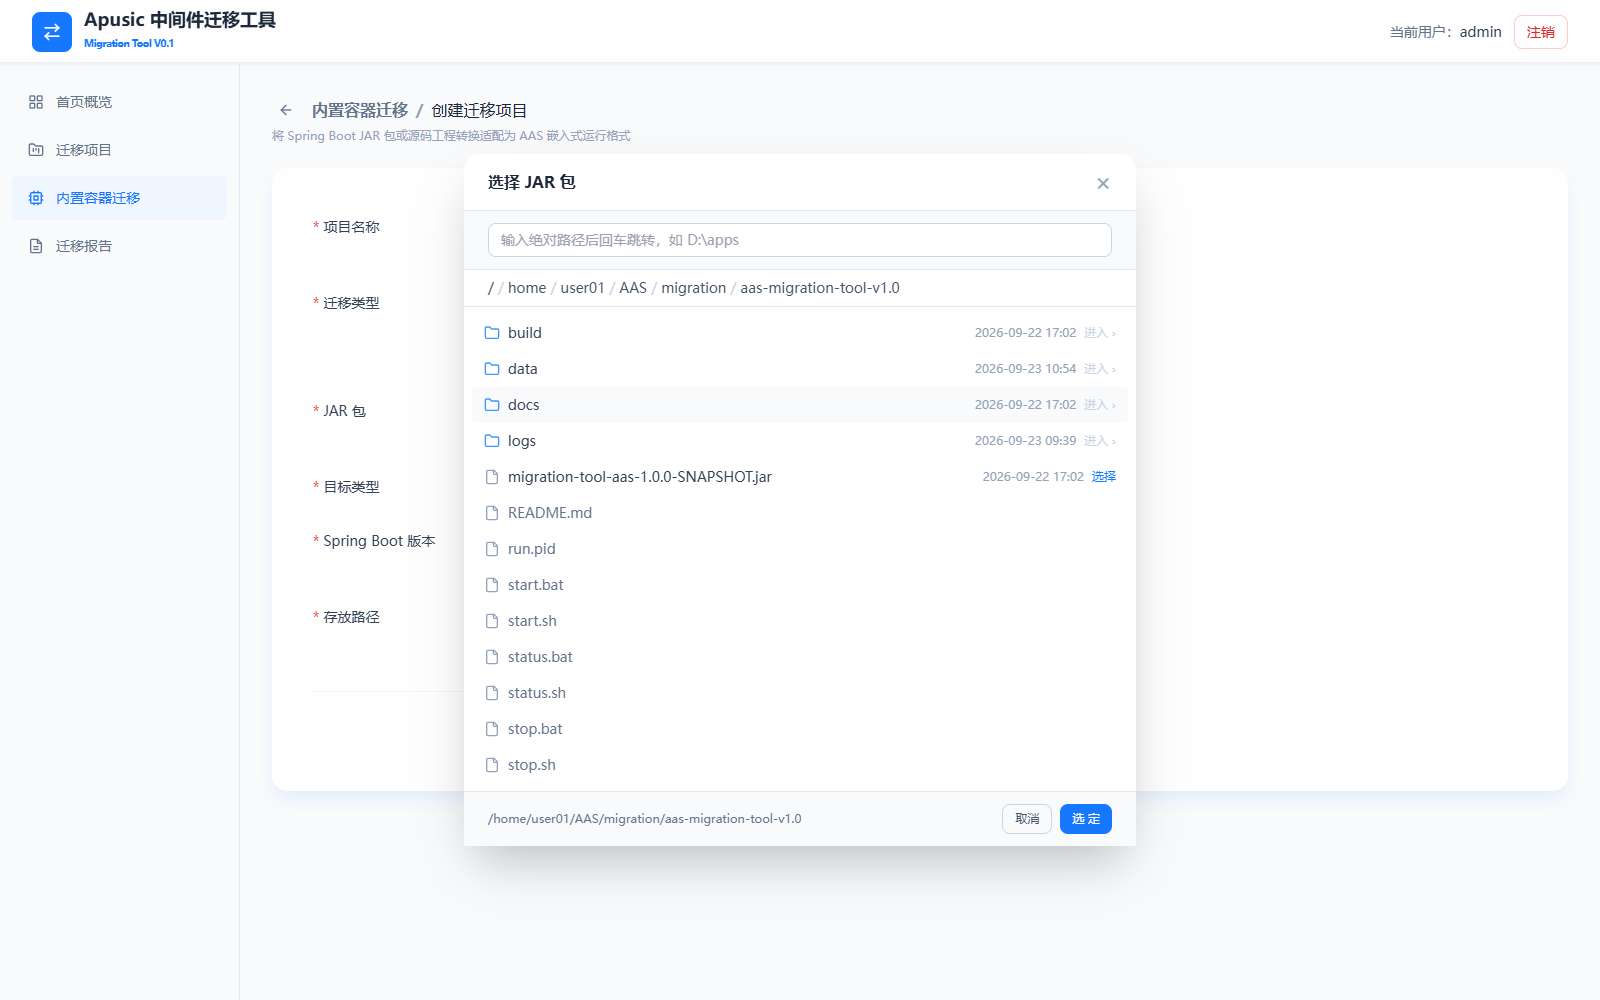
Task: Click the back arrow next to 内置容器迁移
Action: click(x=286, y=110)
